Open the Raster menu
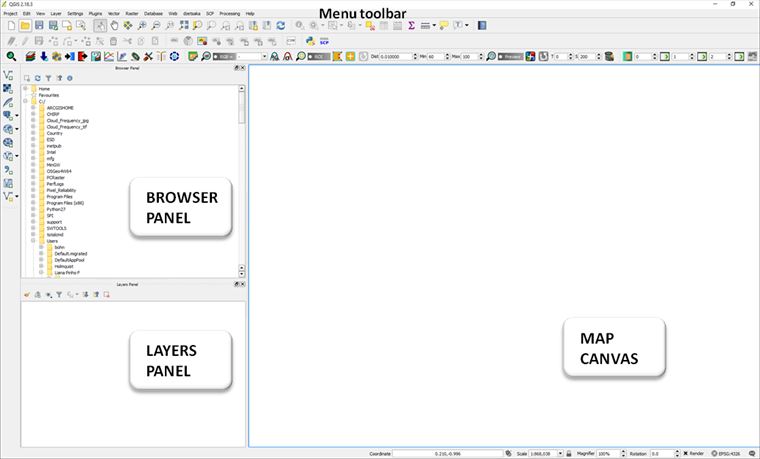Screen dimensions: 760x459 coord(131,13)
